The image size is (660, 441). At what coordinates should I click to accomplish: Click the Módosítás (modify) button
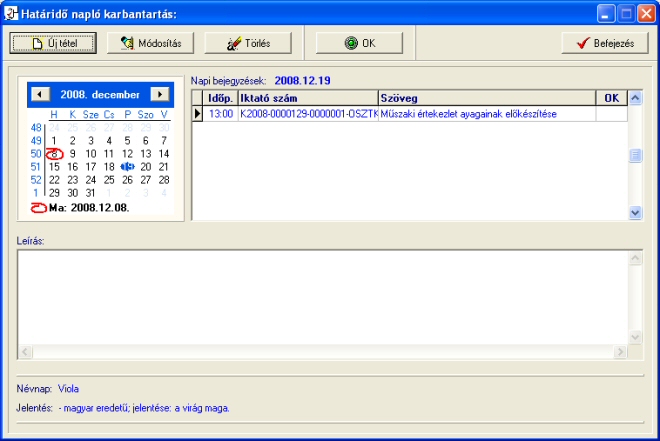tap(150, 43)
